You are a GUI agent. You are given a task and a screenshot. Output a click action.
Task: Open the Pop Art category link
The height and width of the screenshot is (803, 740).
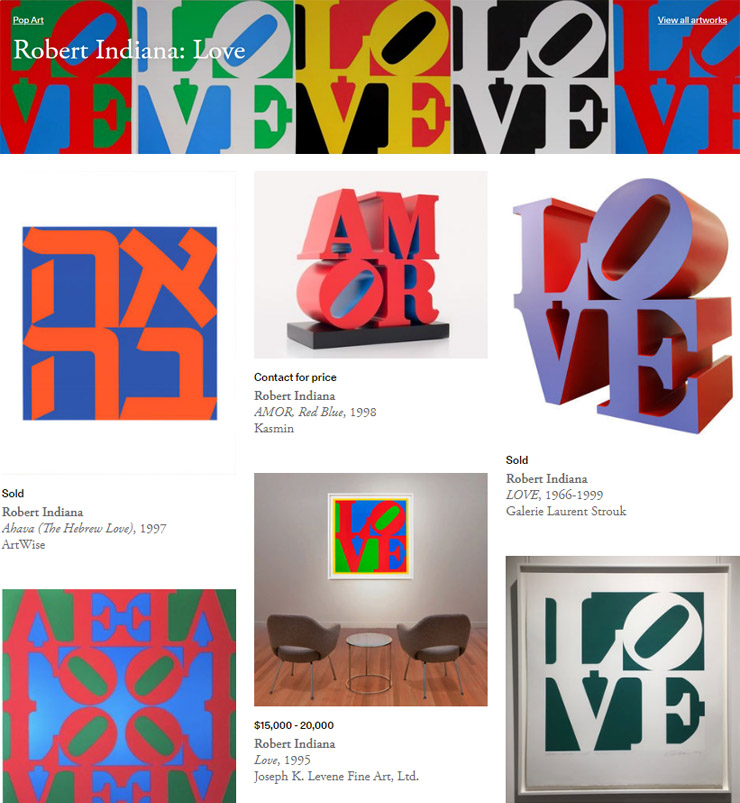pyautogui.click(x=28, y=20)
